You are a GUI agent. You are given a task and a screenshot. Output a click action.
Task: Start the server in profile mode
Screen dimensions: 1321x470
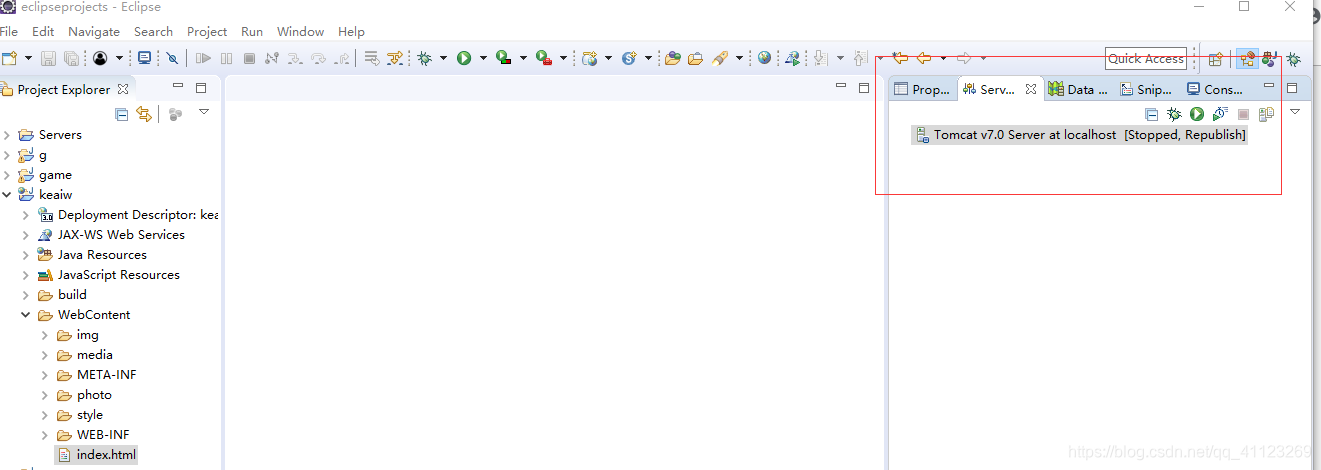click(1220, 114)
